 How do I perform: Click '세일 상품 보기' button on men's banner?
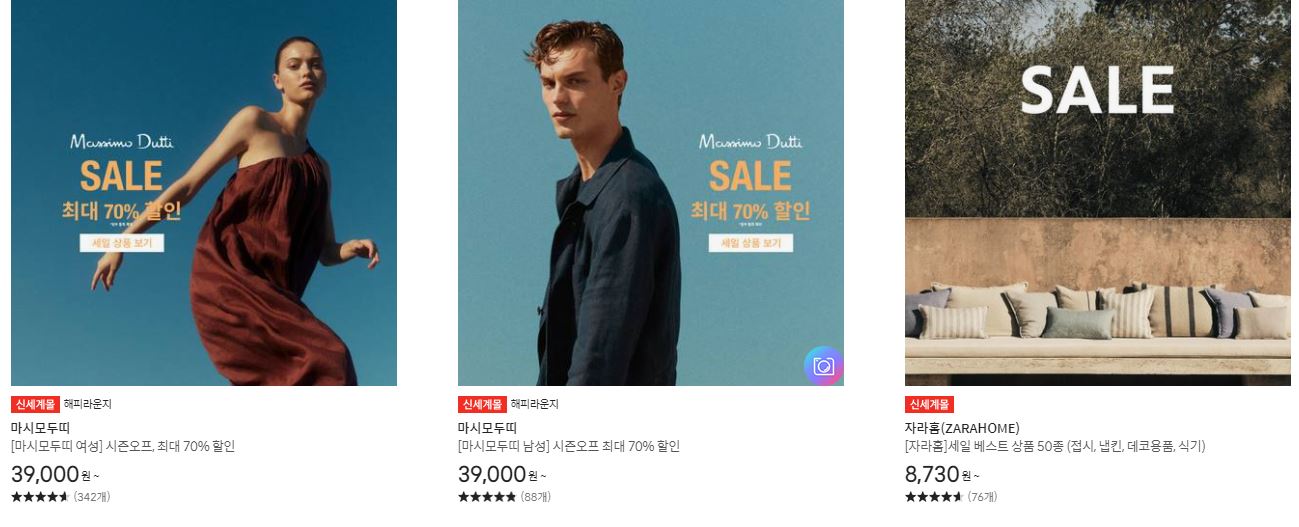[x=750, y=243]
